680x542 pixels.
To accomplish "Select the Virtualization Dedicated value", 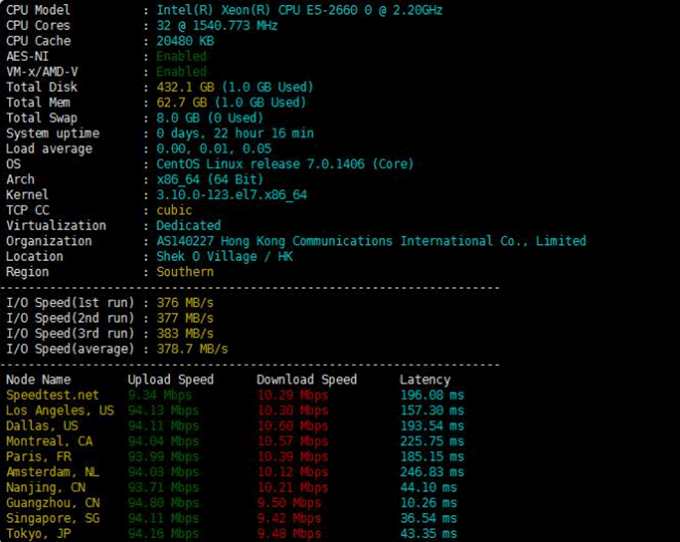I will (x=188, y=225).
